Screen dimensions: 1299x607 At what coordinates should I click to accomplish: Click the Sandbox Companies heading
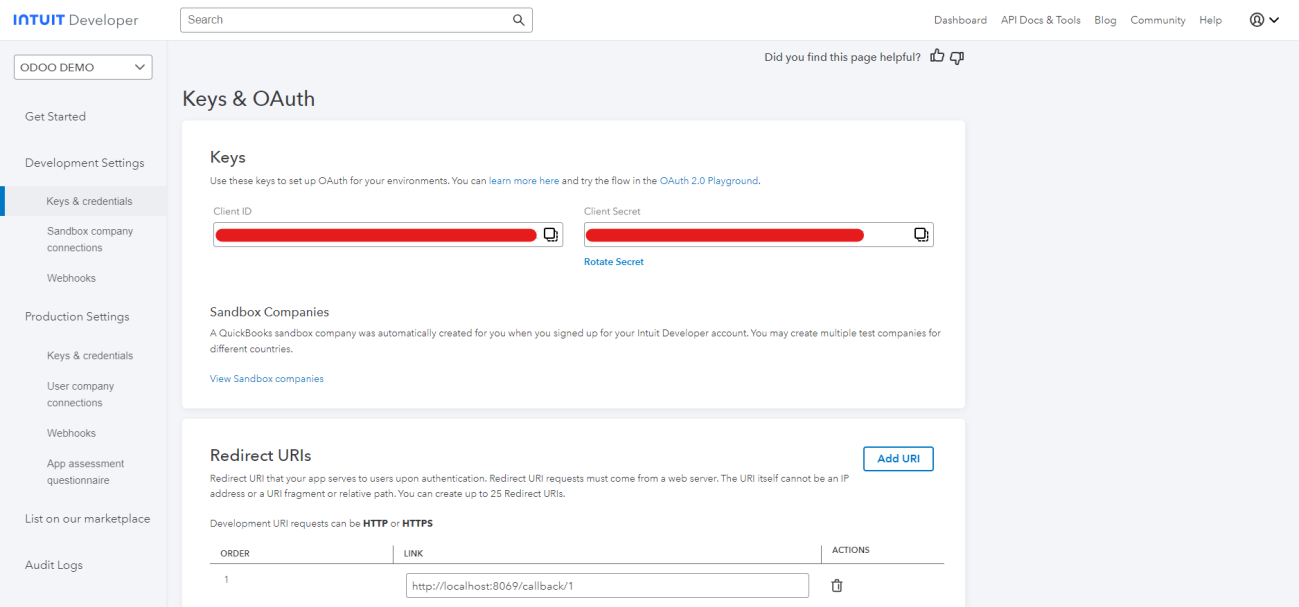tap(270, 312)
